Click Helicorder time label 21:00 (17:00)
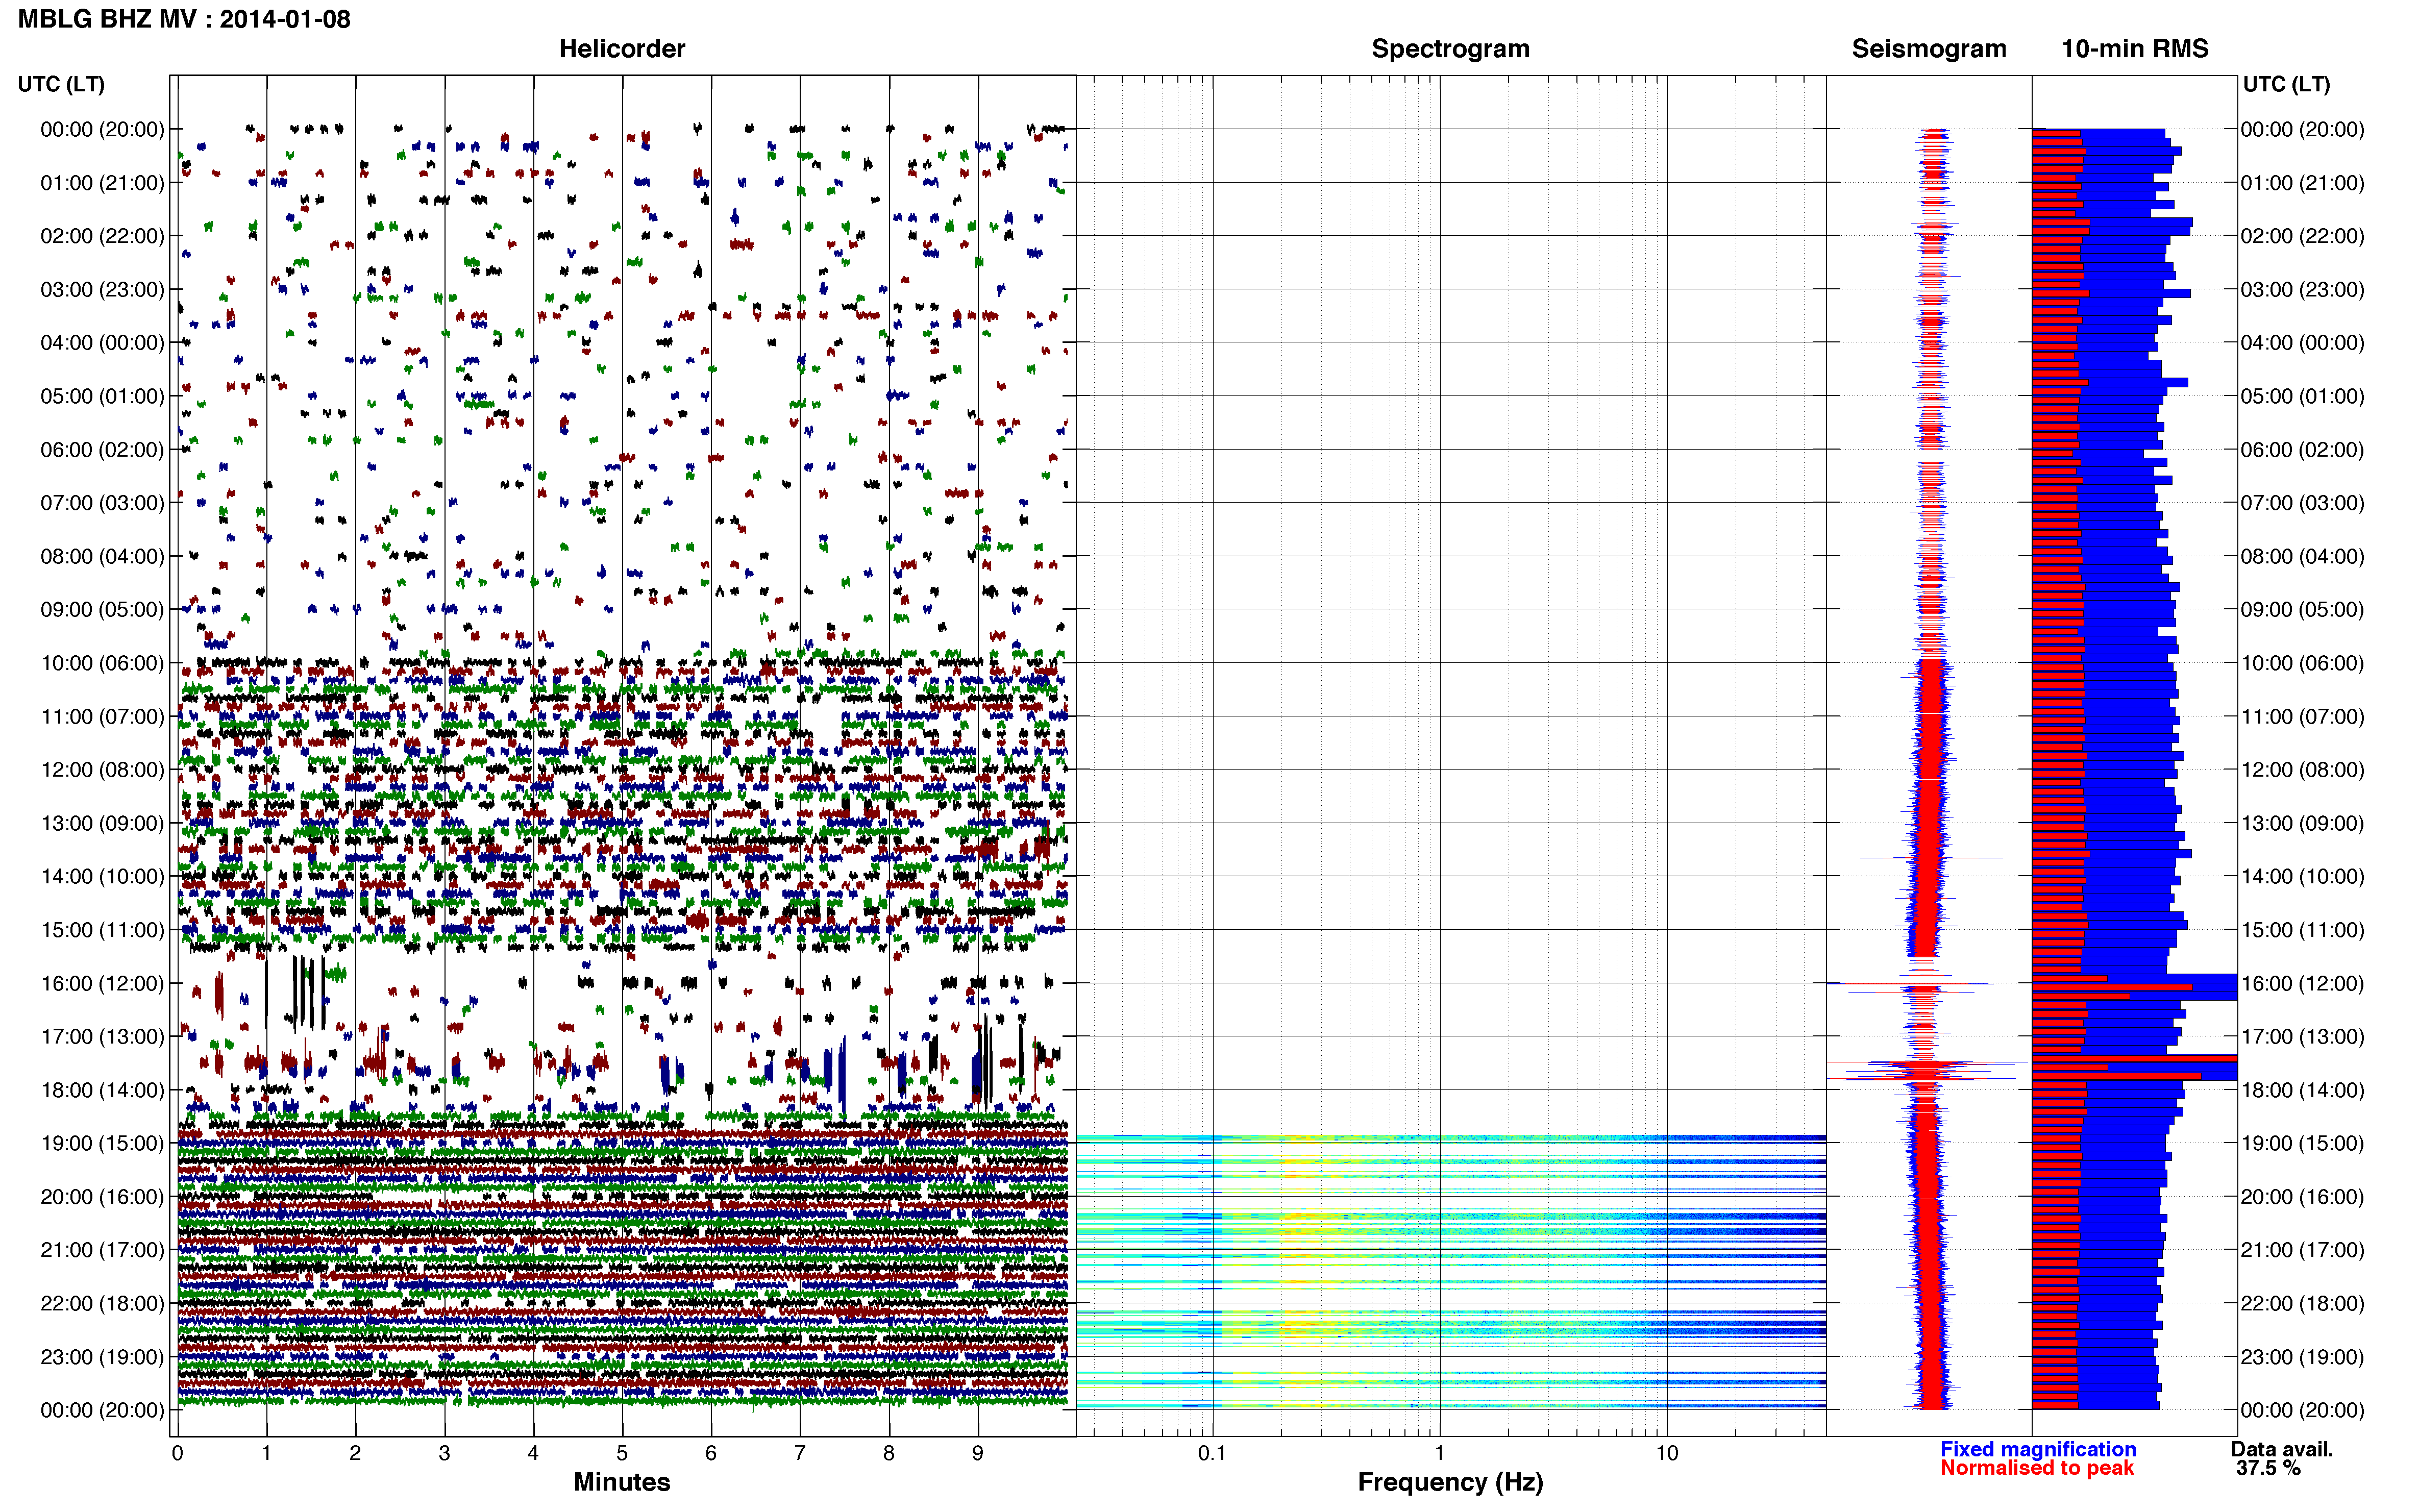This screenshot has width=2419, height=1512. pos(102,1250)
